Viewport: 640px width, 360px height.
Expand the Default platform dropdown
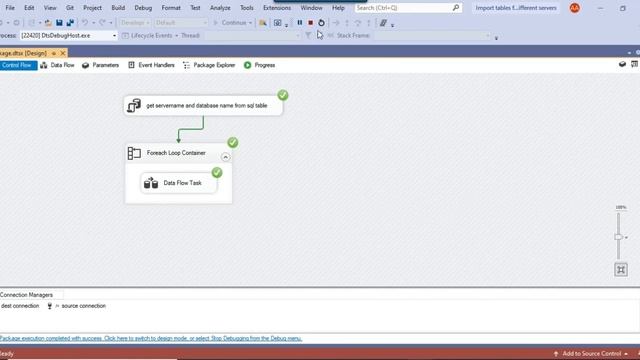click(205, 23)
